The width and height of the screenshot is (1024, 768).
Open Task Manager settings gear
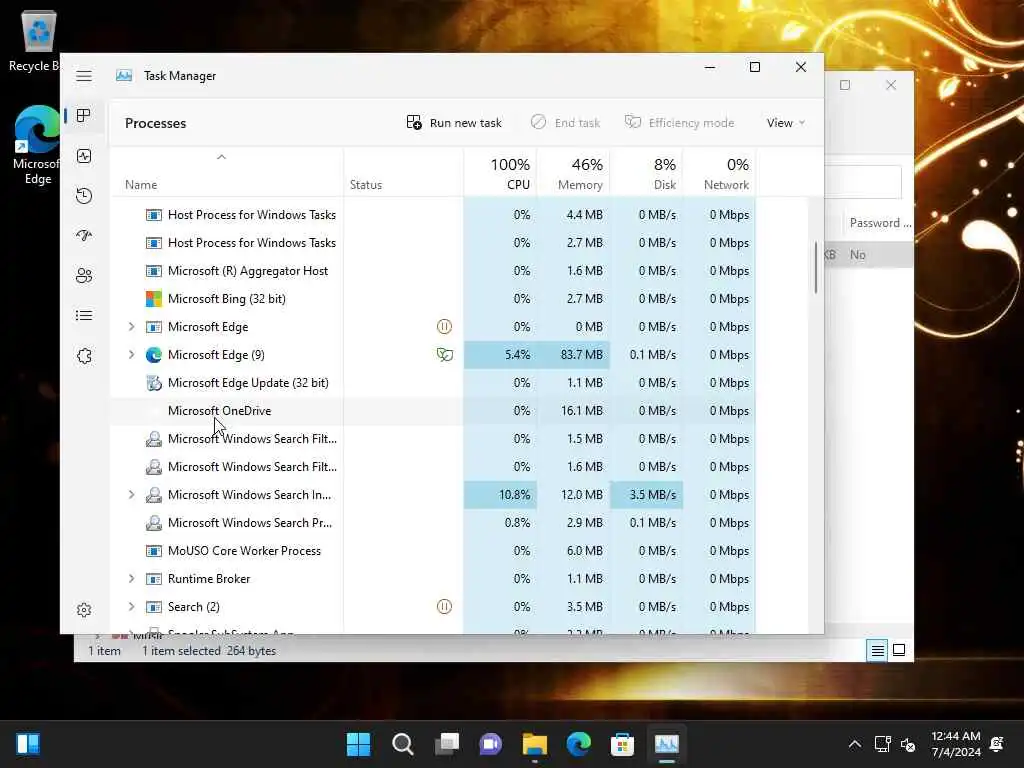[84, 610]
